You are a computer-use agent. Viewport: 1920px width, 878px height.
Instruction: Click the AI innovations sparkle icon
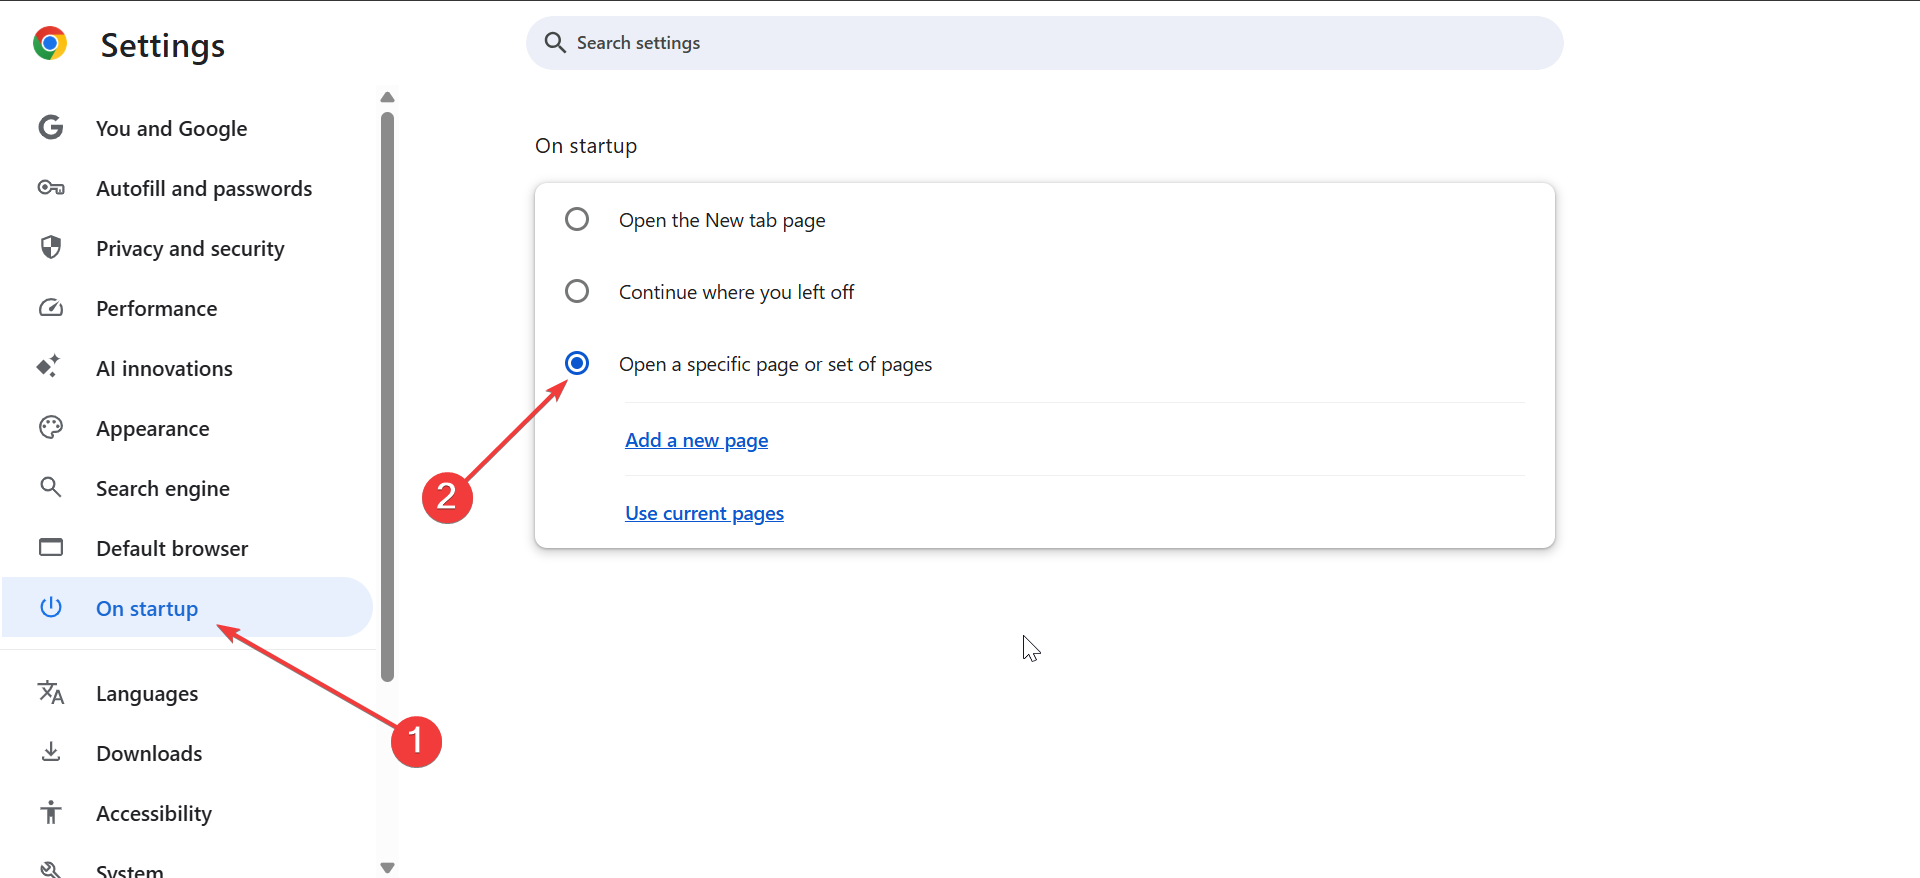49,367
